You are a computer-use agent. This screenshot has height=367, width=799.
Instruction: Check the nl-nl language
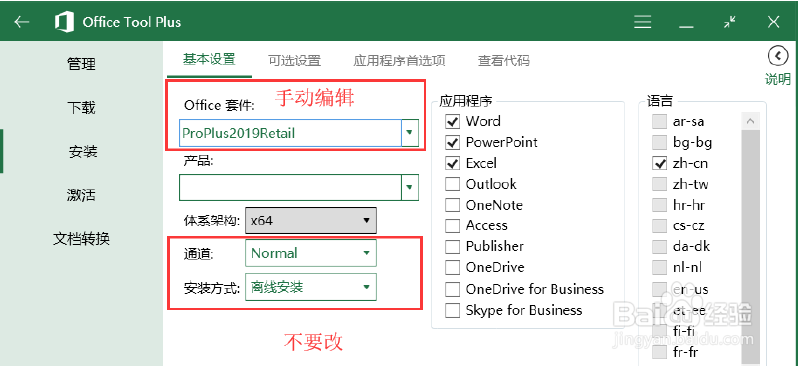659,267
